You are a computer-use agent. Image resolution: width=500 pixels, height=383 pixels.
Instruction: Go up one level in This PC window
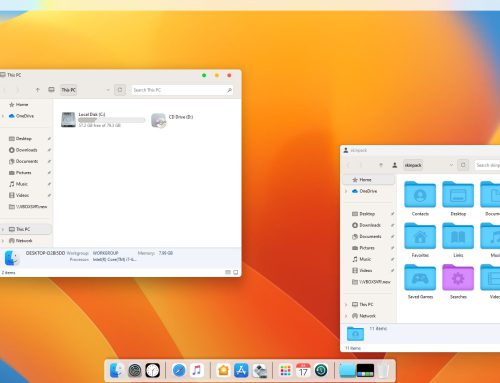point(38,90)
